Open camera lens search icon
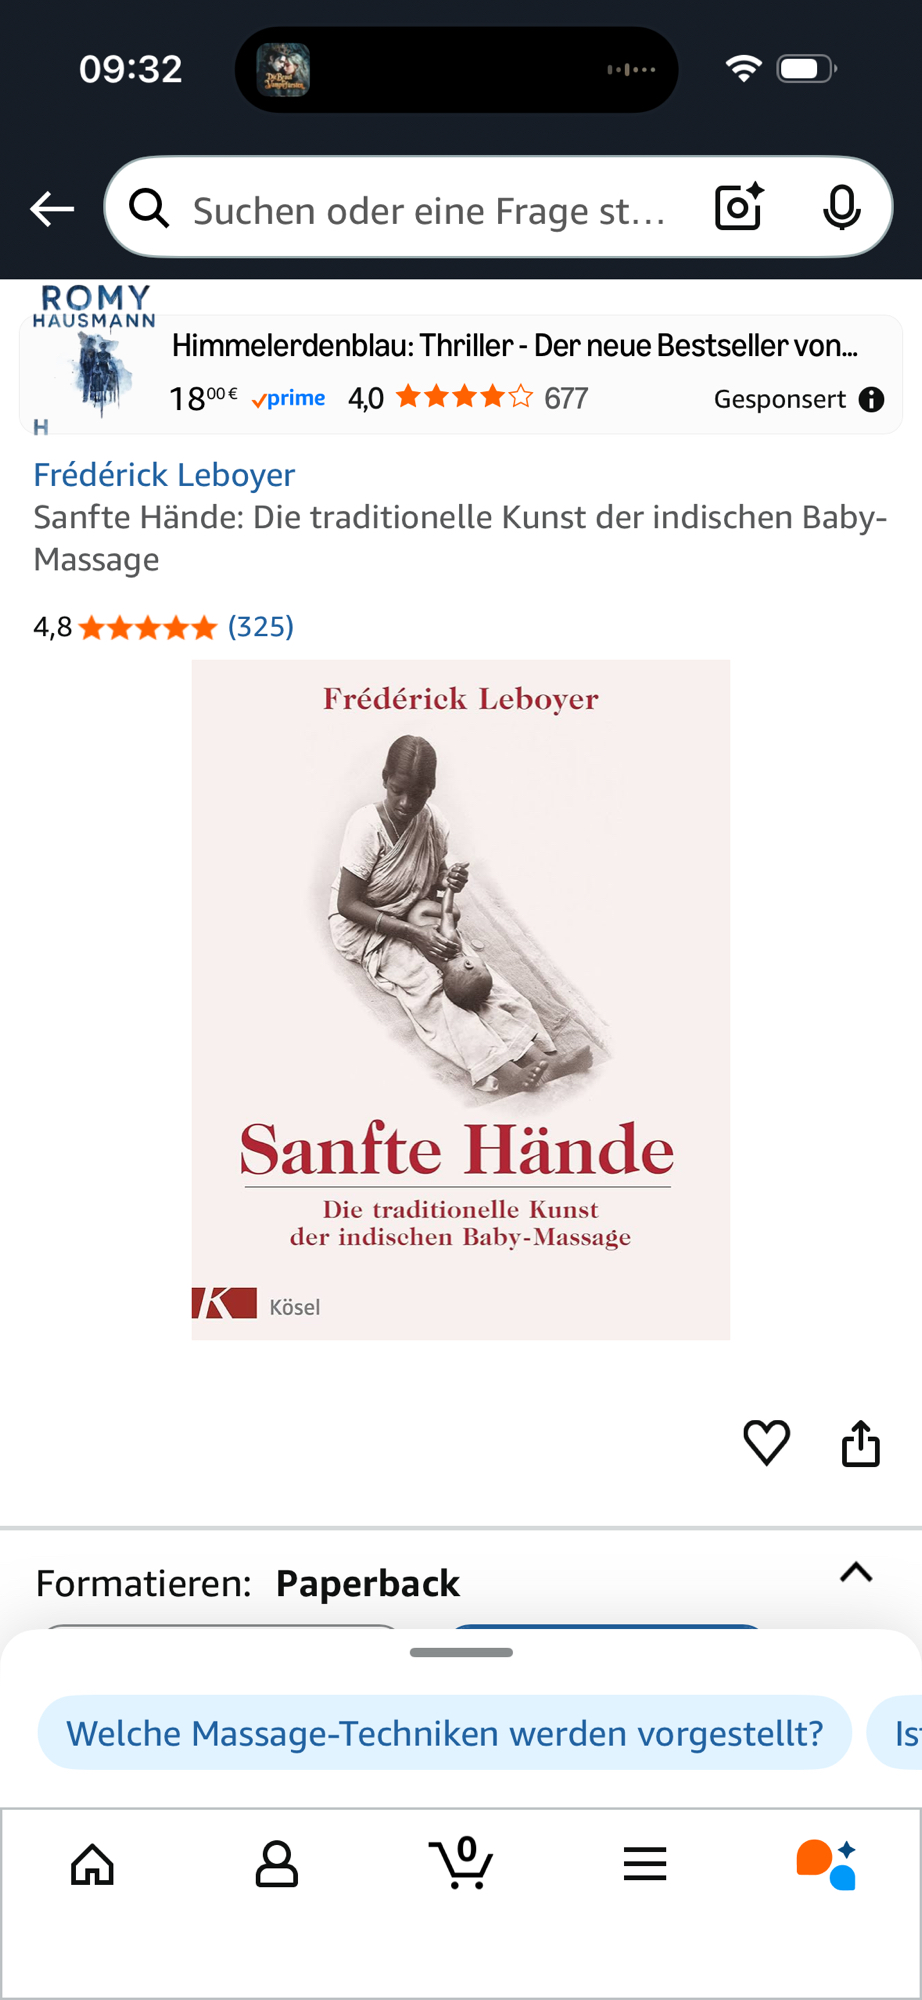 coord(740,207)
